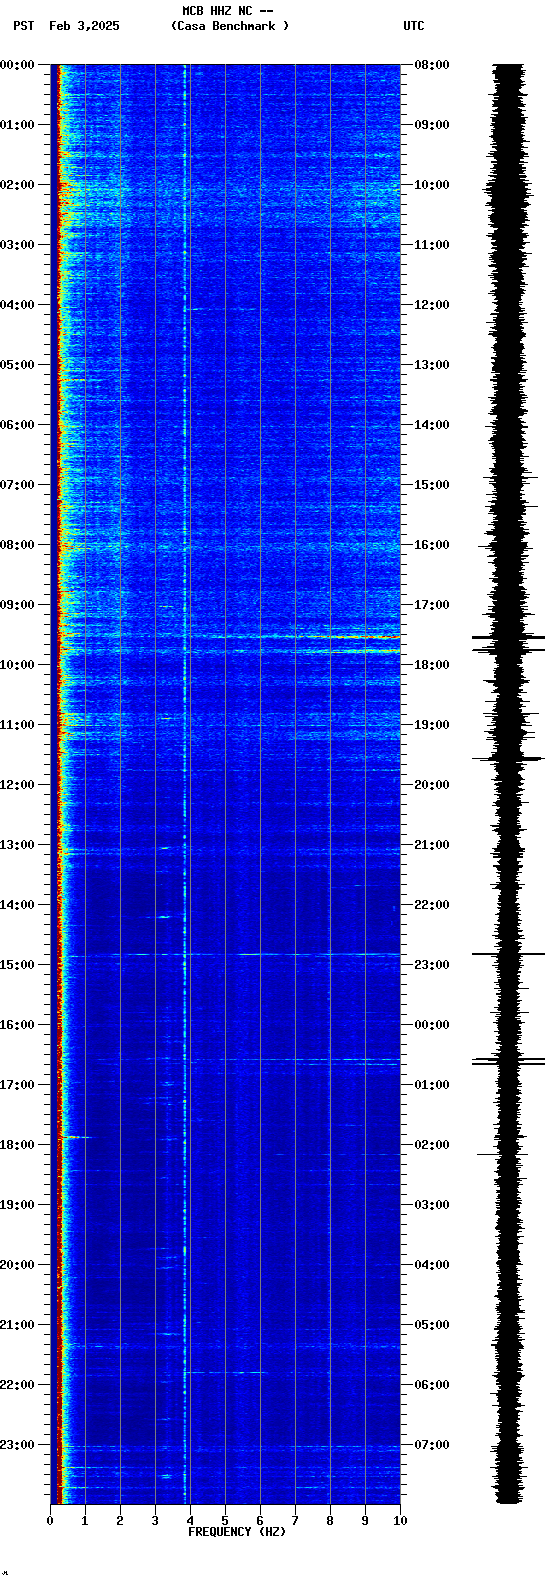Screen dimensions: 552x1584
Task: Select the 00:00 label on the UTC axis
Action: click(x=432, y=1025)
